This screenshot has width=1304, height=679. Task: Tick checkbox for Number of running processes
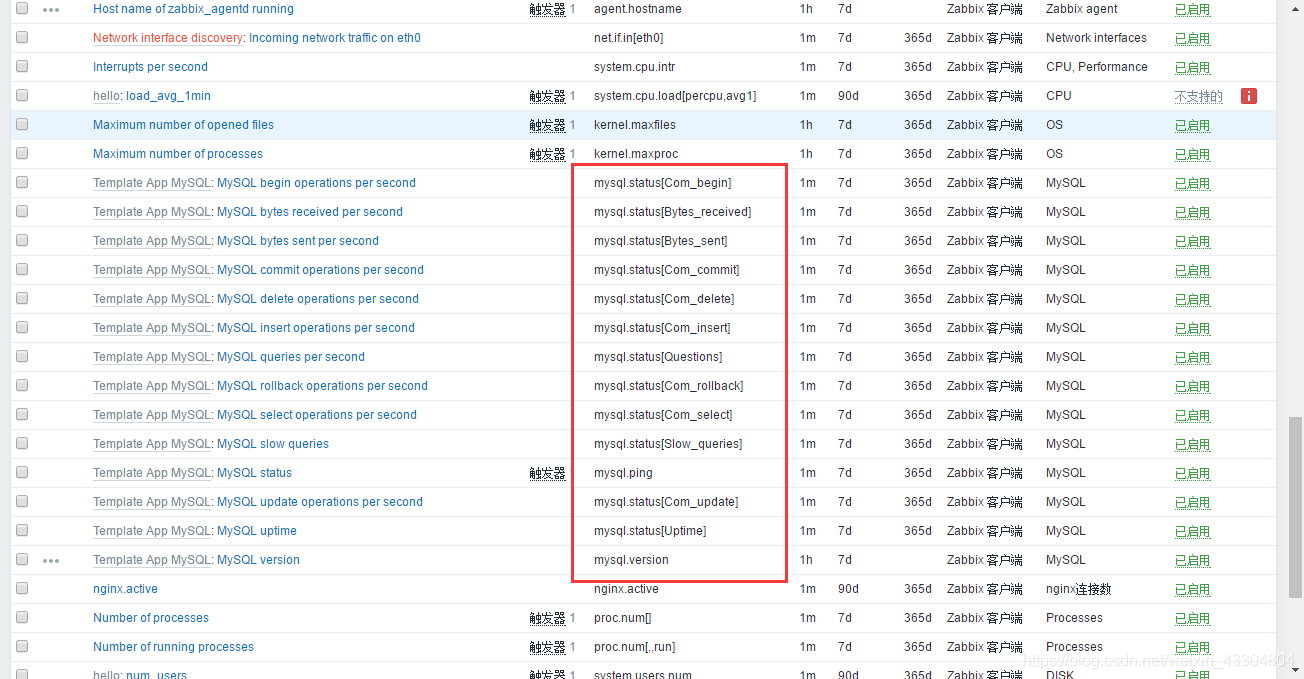tap(22, 646)
